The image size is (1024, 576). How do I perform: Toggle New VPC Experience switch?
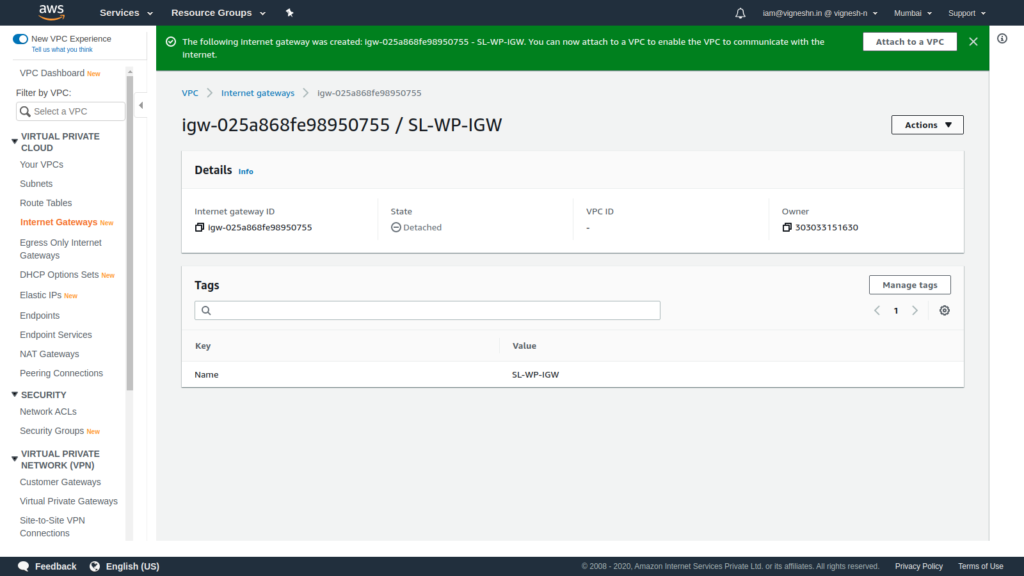pos(20,39)
